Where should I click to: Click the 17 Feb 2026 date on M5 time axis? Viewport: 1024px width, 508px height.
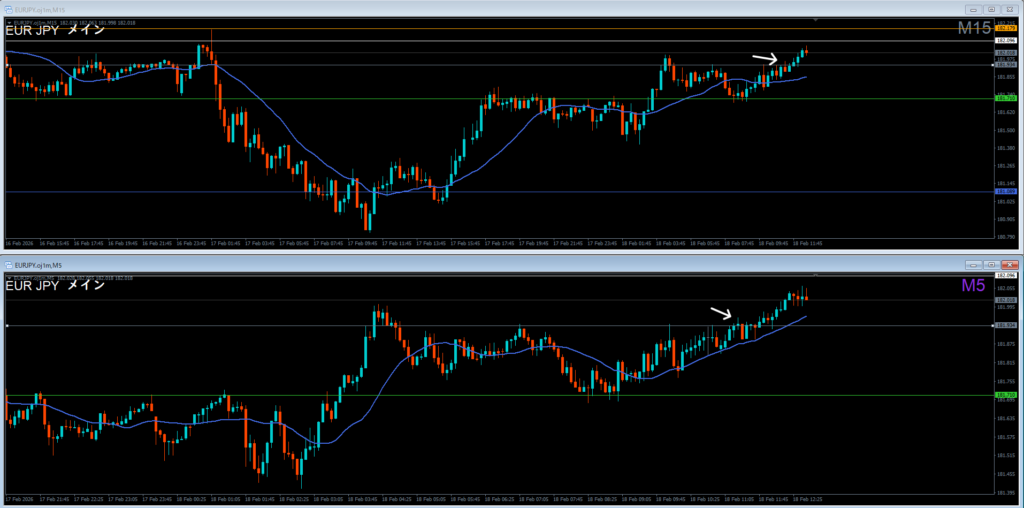[20, 498]
